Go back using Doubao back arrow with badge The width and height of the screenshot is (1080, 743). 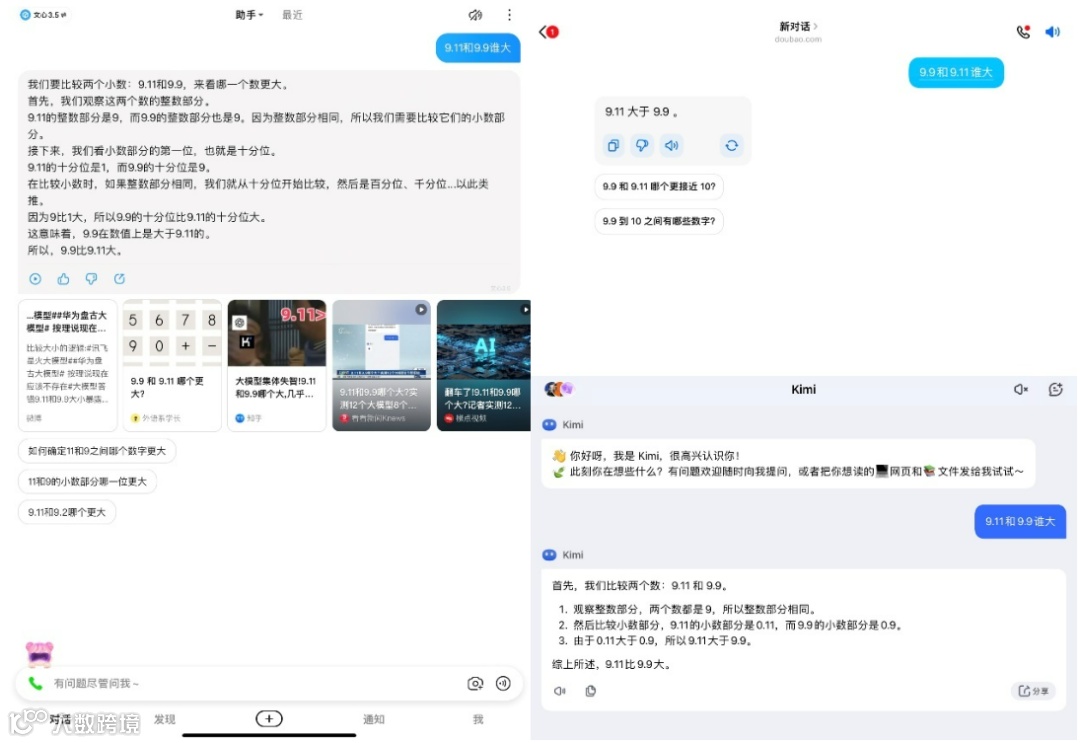tap(549, 32)
